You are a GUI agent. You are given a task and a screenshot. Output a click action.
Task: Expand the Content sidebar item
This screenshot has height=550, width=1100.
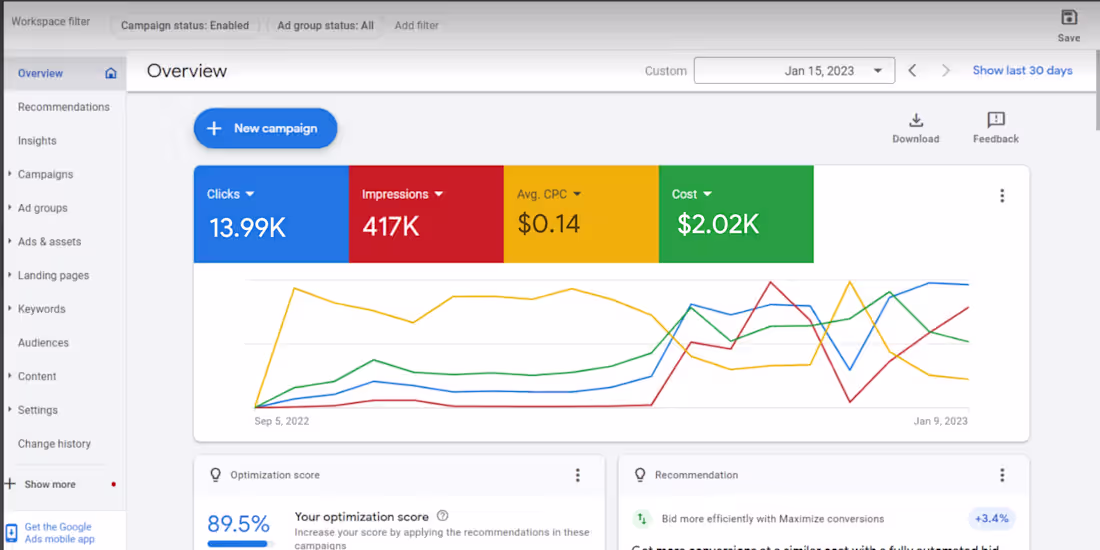(9, 376)
